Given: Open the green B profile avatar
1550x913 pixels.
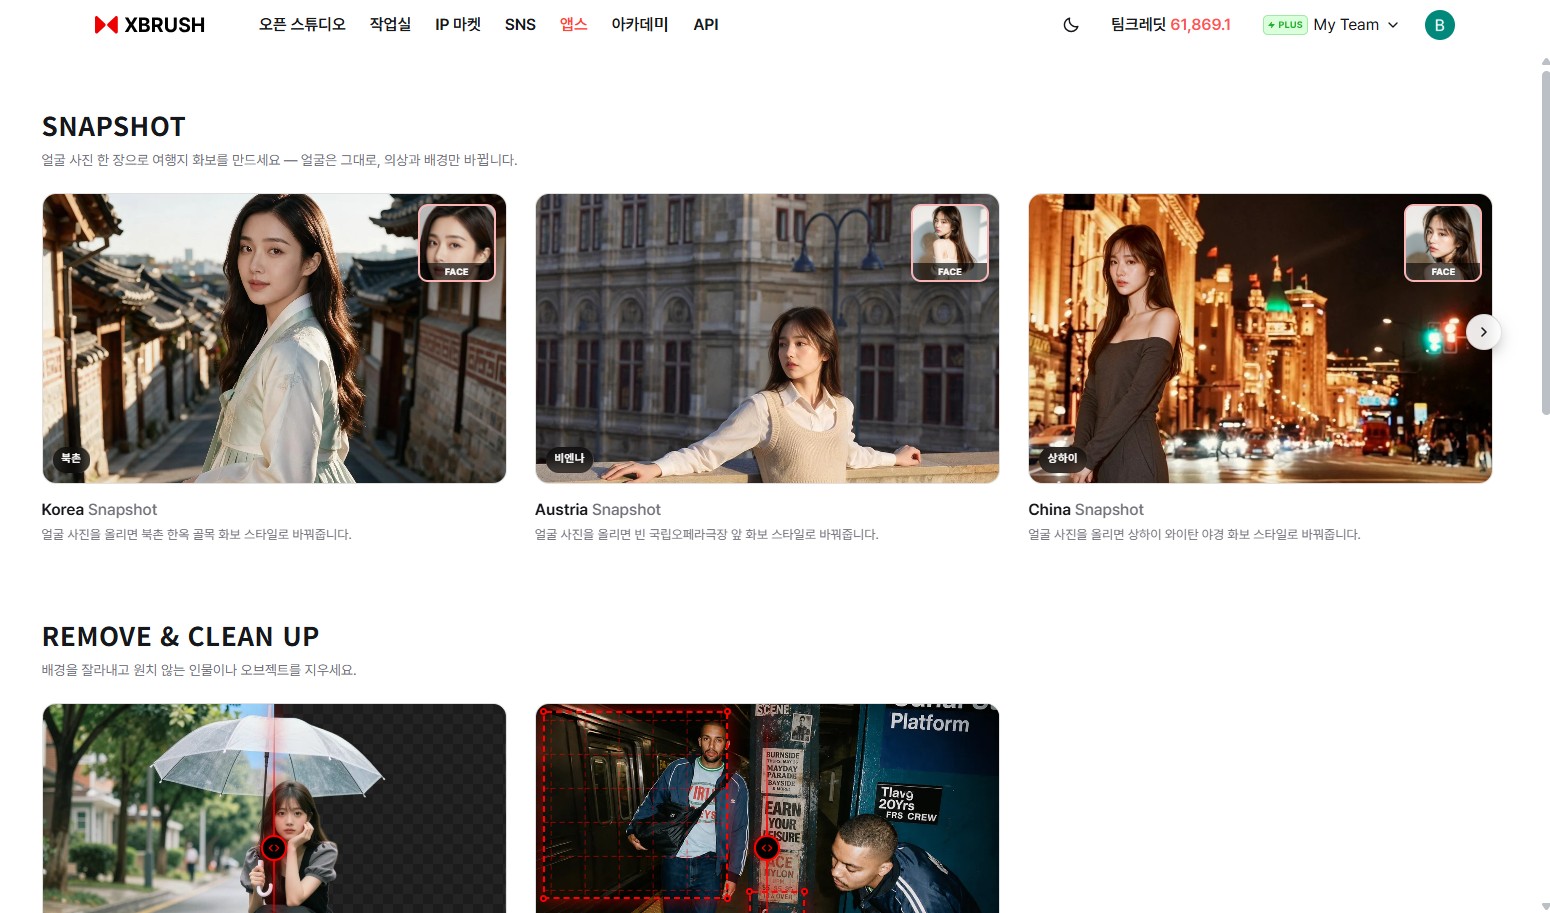Looking at the screenshot, I should [x=1440, y=25].
